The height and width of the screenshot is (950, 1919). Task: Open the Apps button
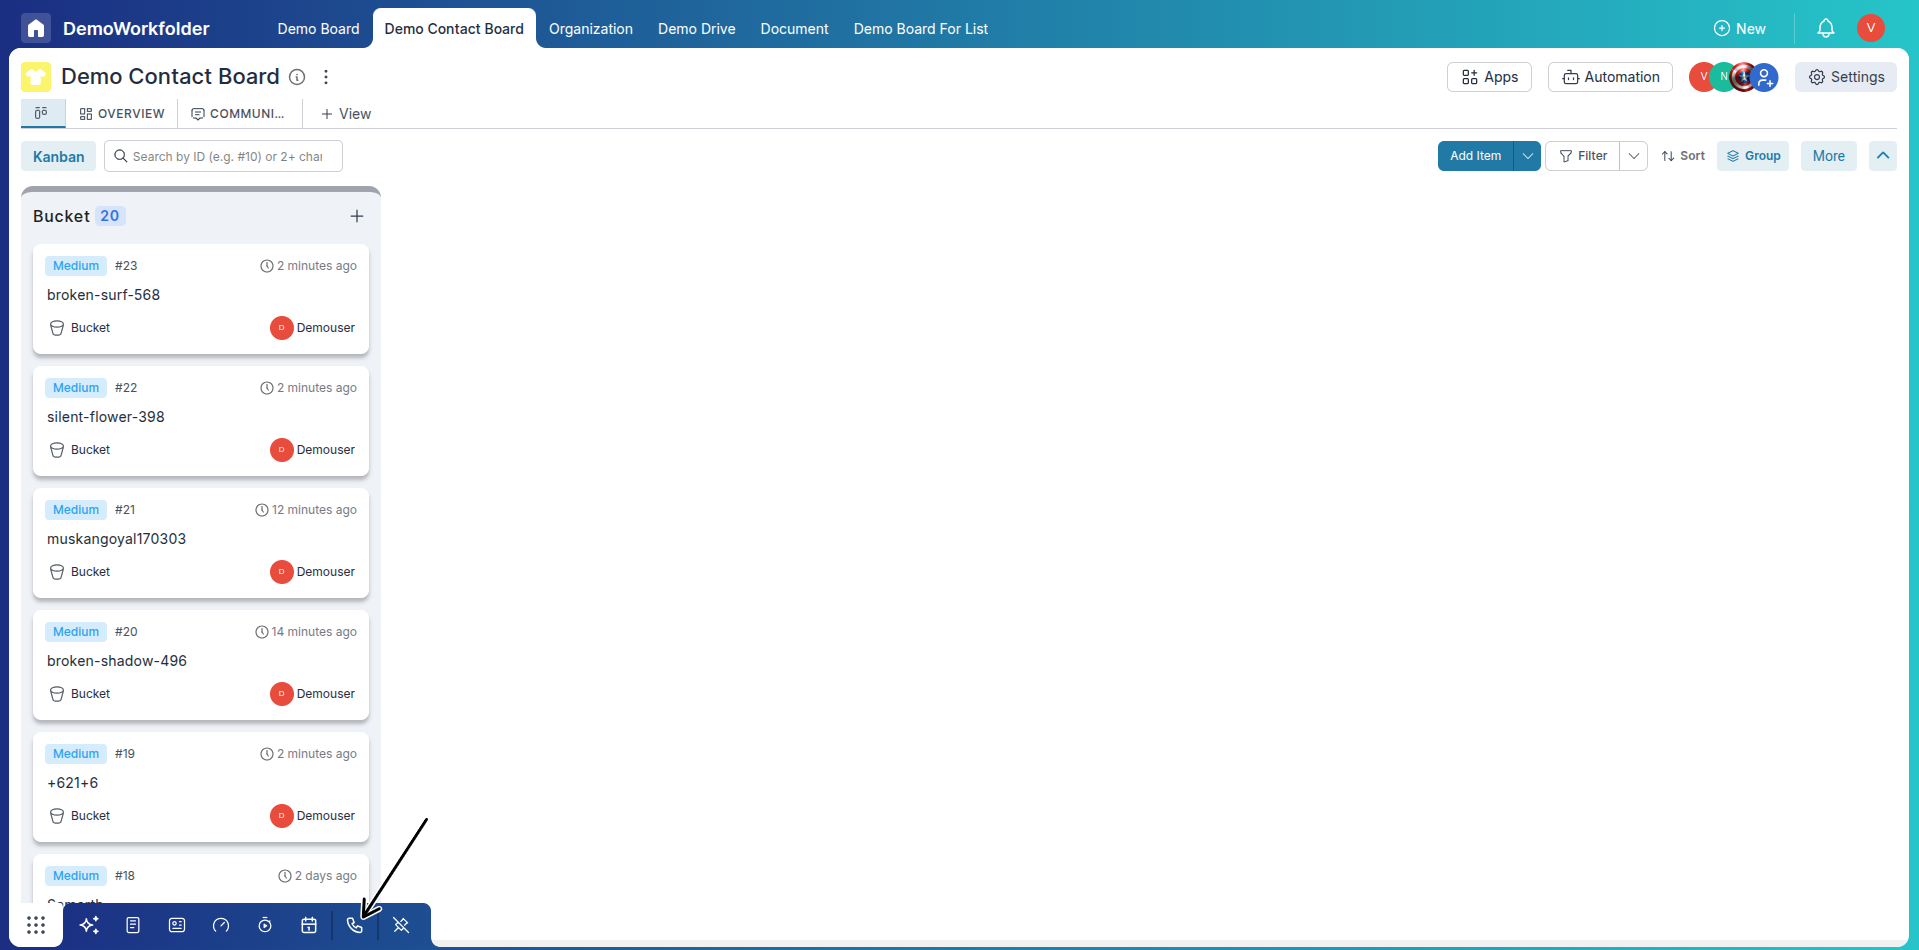(x=1489, y=77)
